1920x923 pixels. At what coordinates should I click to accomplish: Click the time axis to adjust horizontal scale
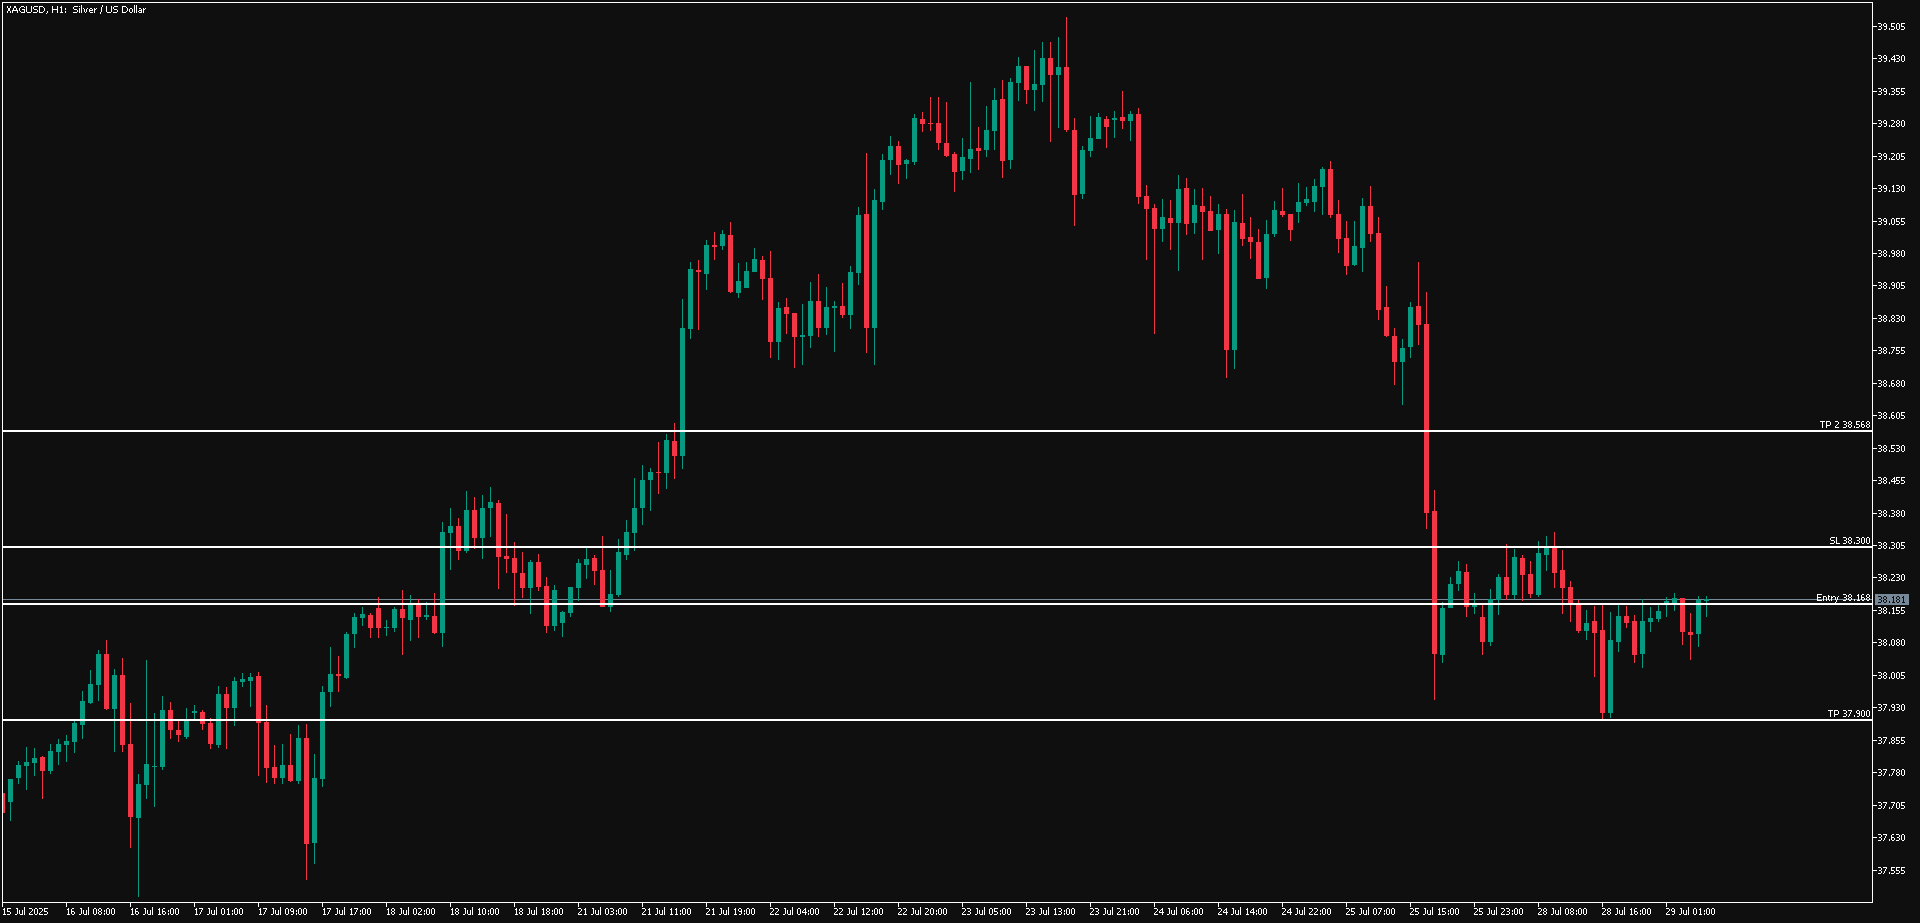(x=960, y=912)
